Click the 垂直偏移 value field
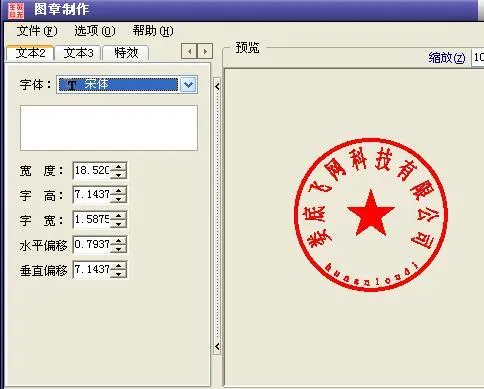 pyautogui.click(x=92, y=269)
